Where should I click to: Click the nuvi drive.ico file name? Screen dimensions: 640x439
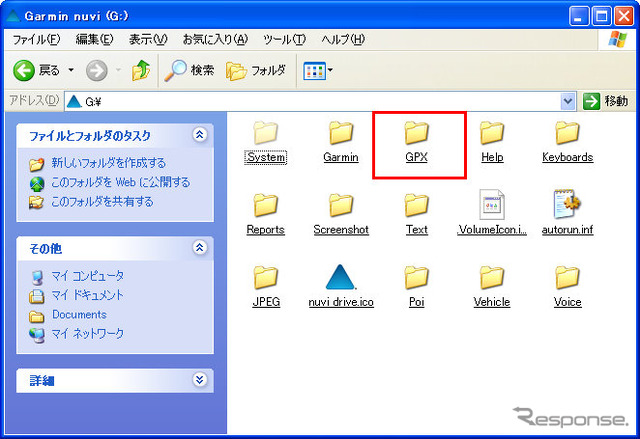click(x=341, y=302)
